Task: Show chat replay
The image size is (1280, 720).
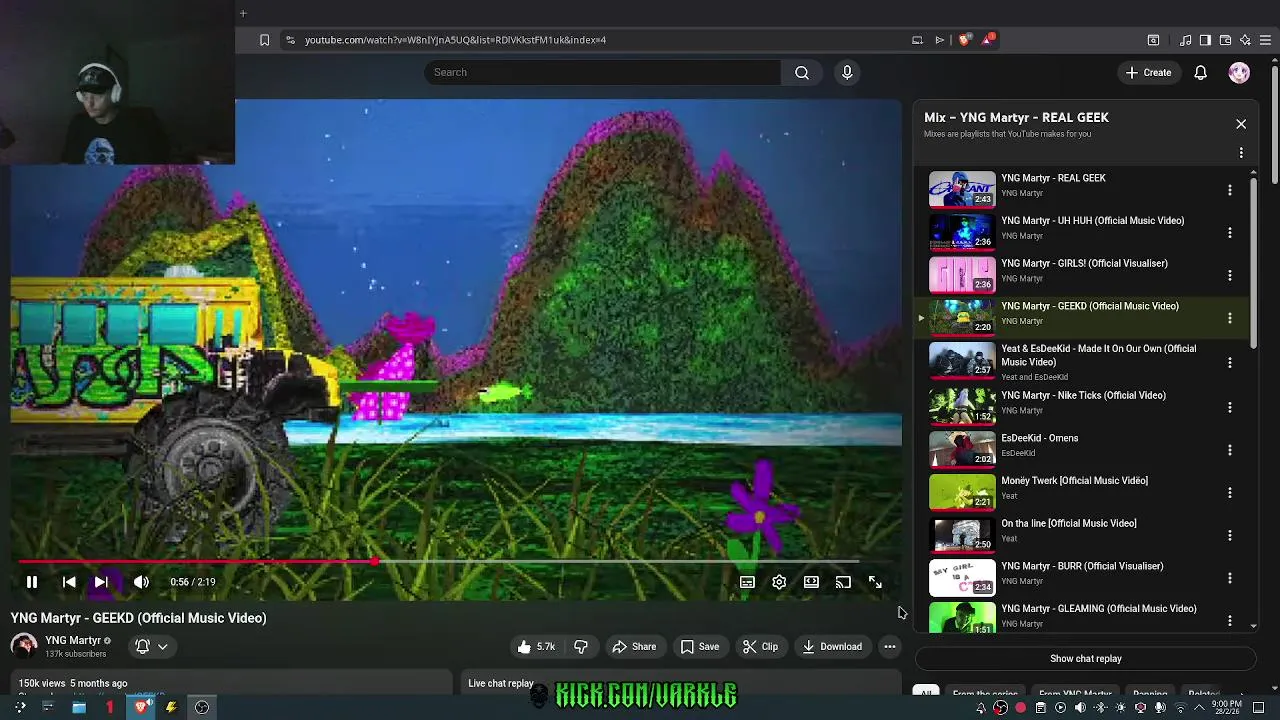Action: click(1085, 659)
